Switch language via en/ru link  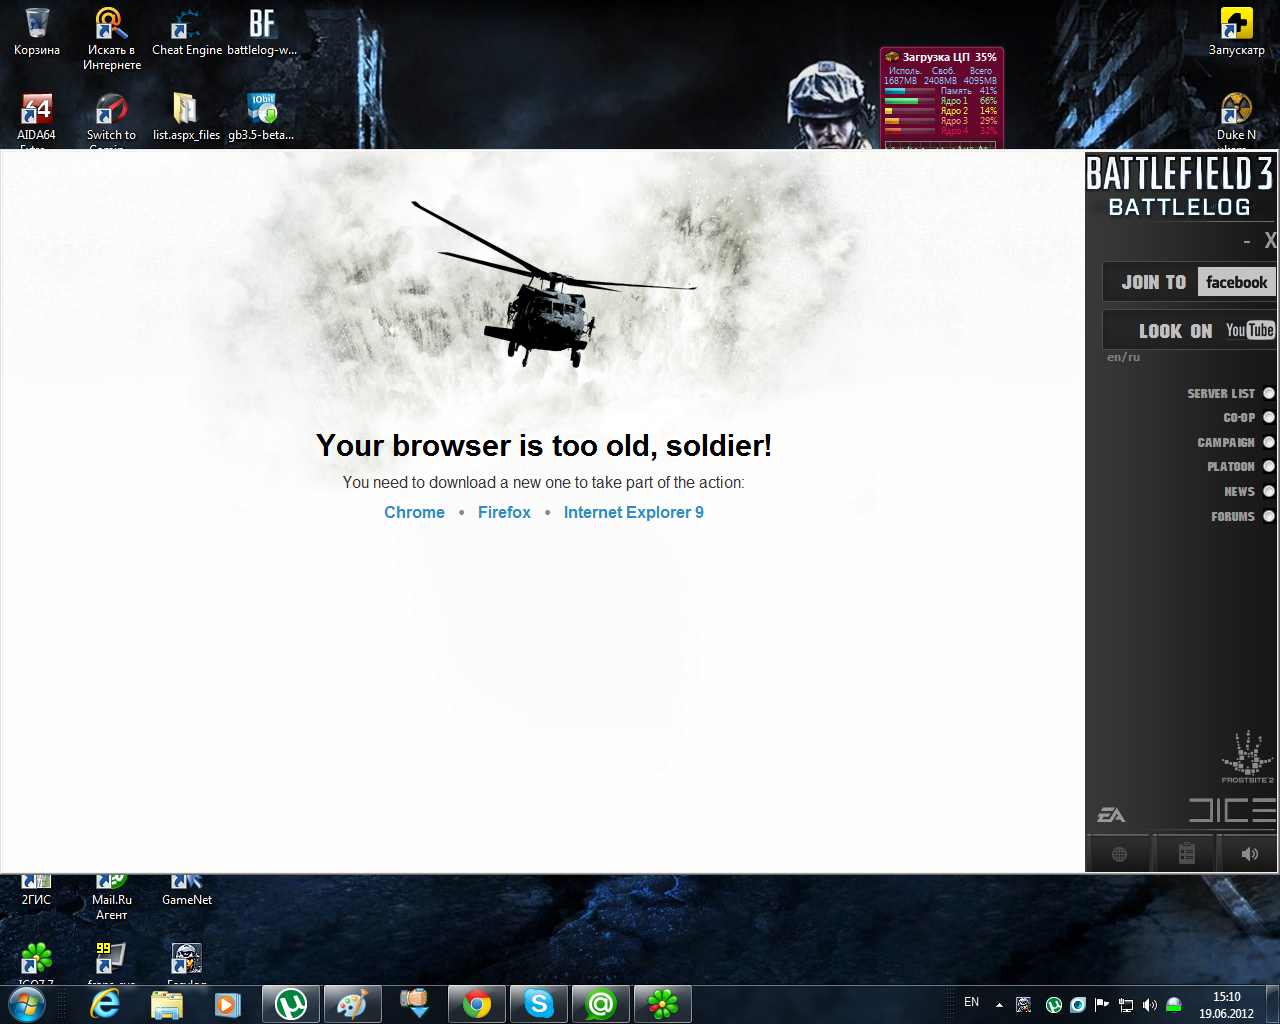tap(1123, 357)
